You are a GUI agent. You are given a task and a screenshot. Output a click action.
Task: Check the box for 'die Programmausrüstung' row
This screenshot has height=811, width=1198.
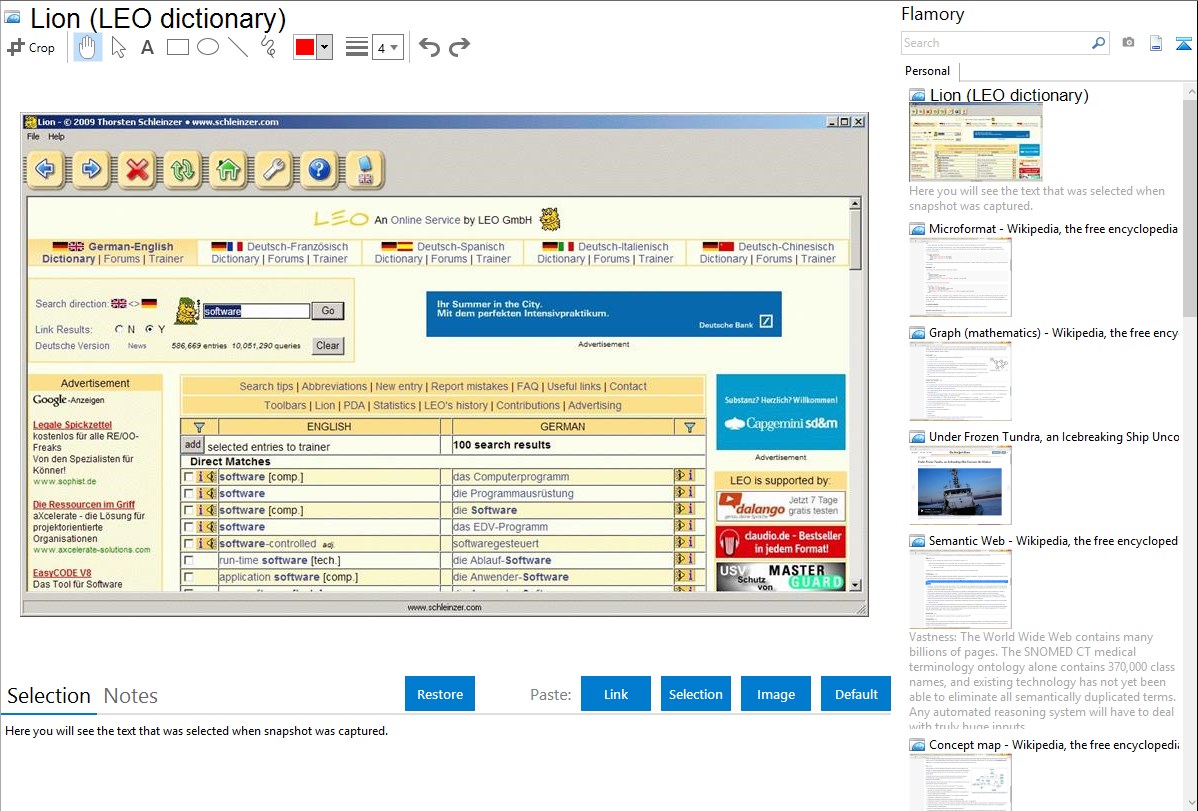tap(189, 494)
